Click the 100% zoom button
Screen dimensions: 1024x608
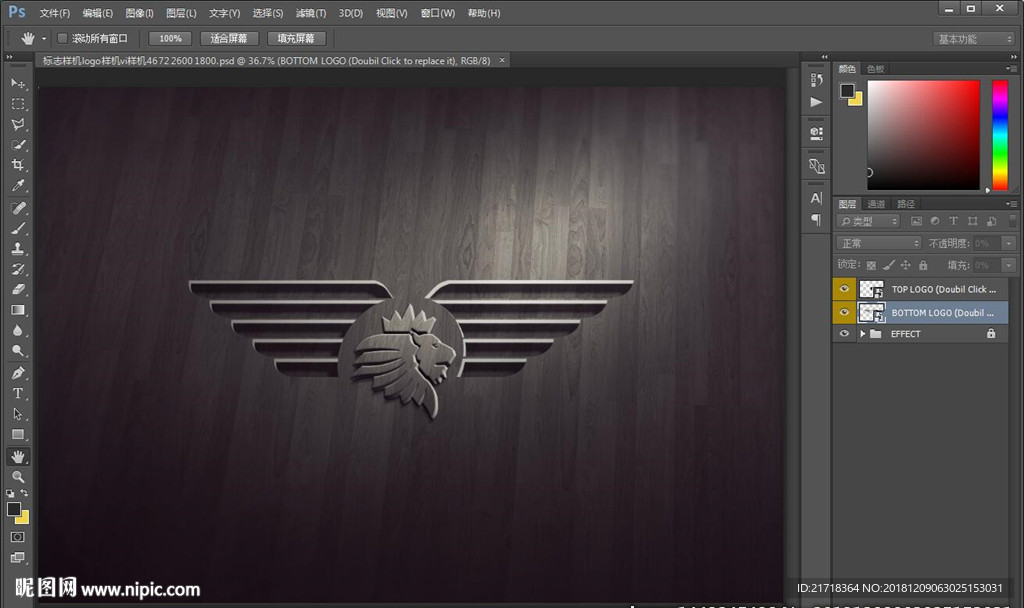pyautogui.click(x=170, y=39)
